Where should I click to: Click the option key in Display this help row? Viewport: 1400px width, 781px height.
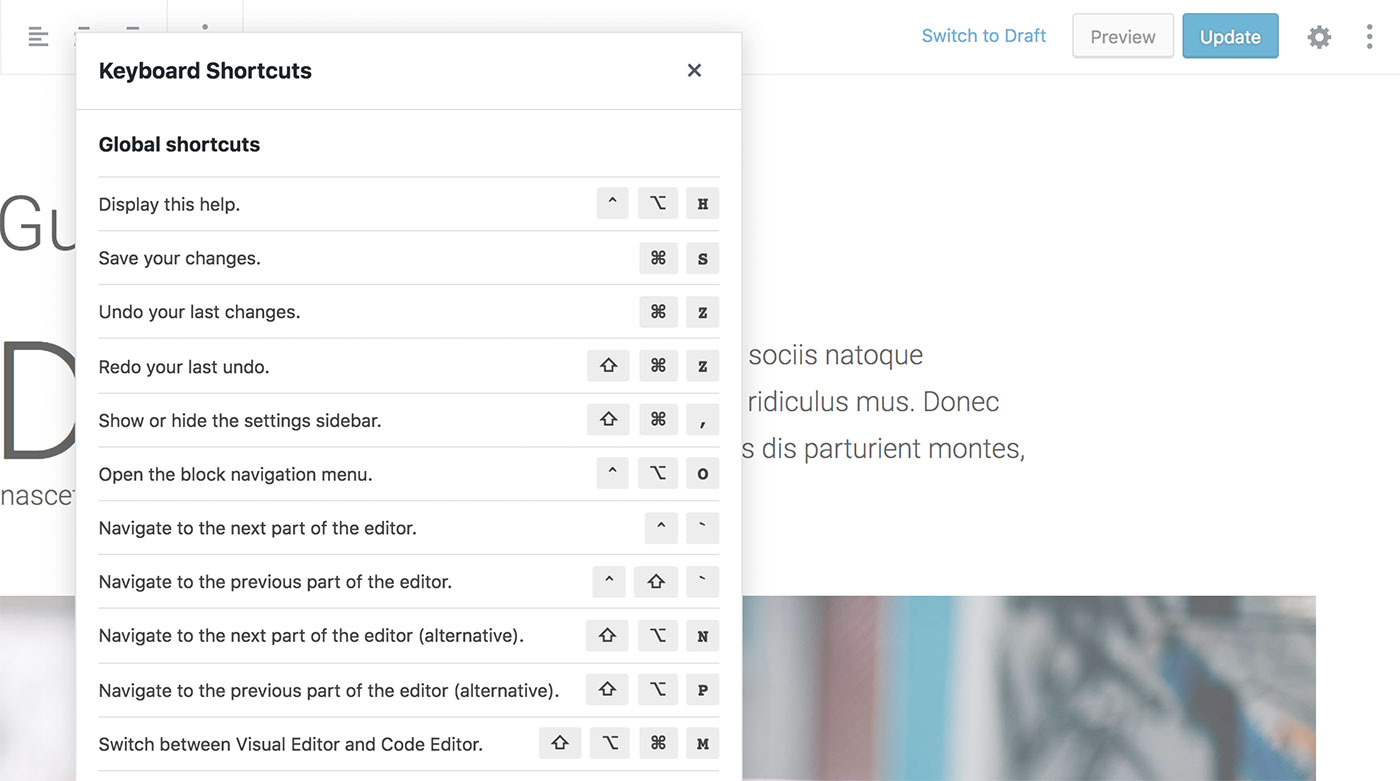(x=657, y=203)
